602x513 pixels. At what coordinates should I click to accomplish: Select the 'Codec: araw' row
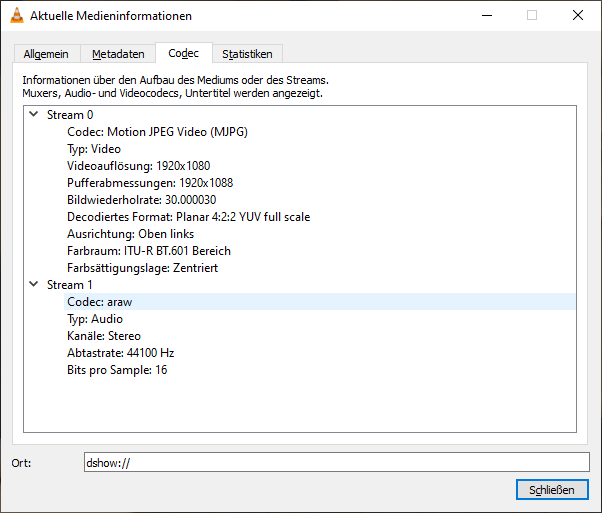(x=319, y=302)
